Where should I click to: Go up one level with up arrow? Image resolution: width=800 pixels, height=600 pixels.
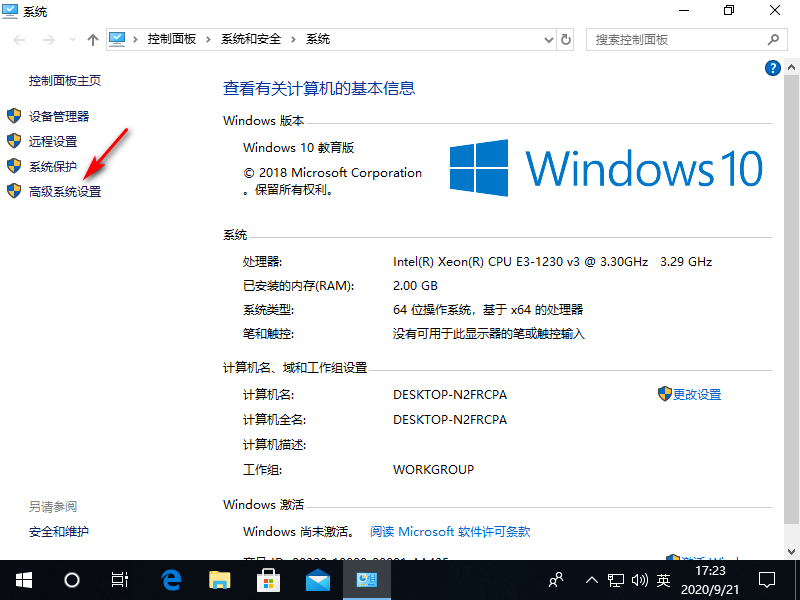tap(93, 40)
